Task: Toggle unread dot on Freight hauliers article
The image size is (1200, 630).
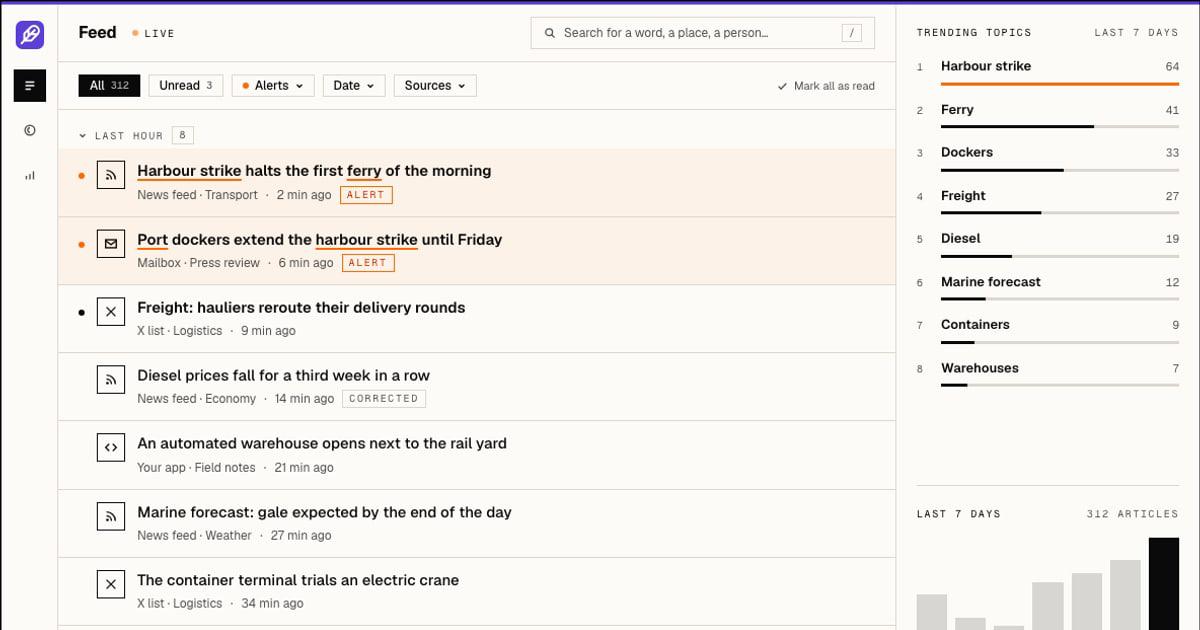Action: point(81,312)
